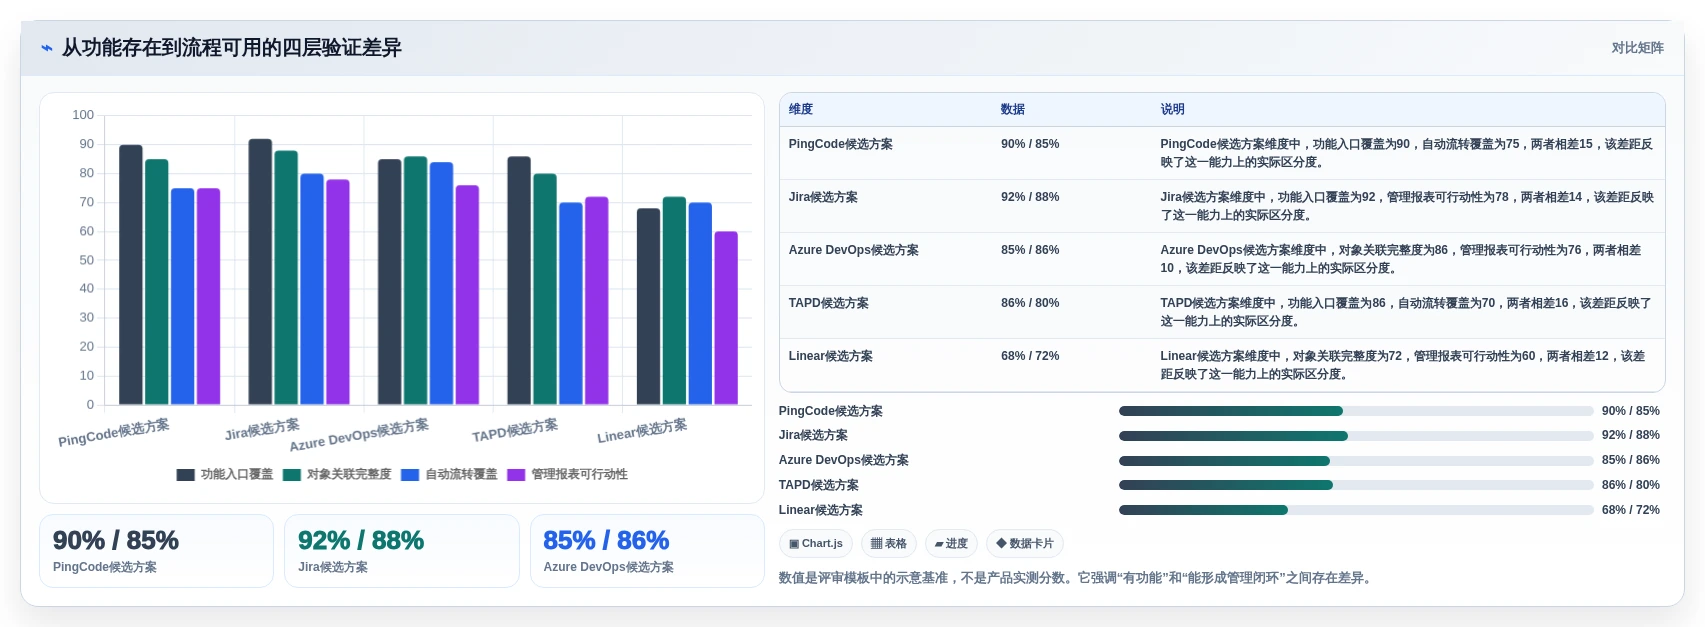Click the 维度 column header
Screen dimensions: 1705x627
801,109
